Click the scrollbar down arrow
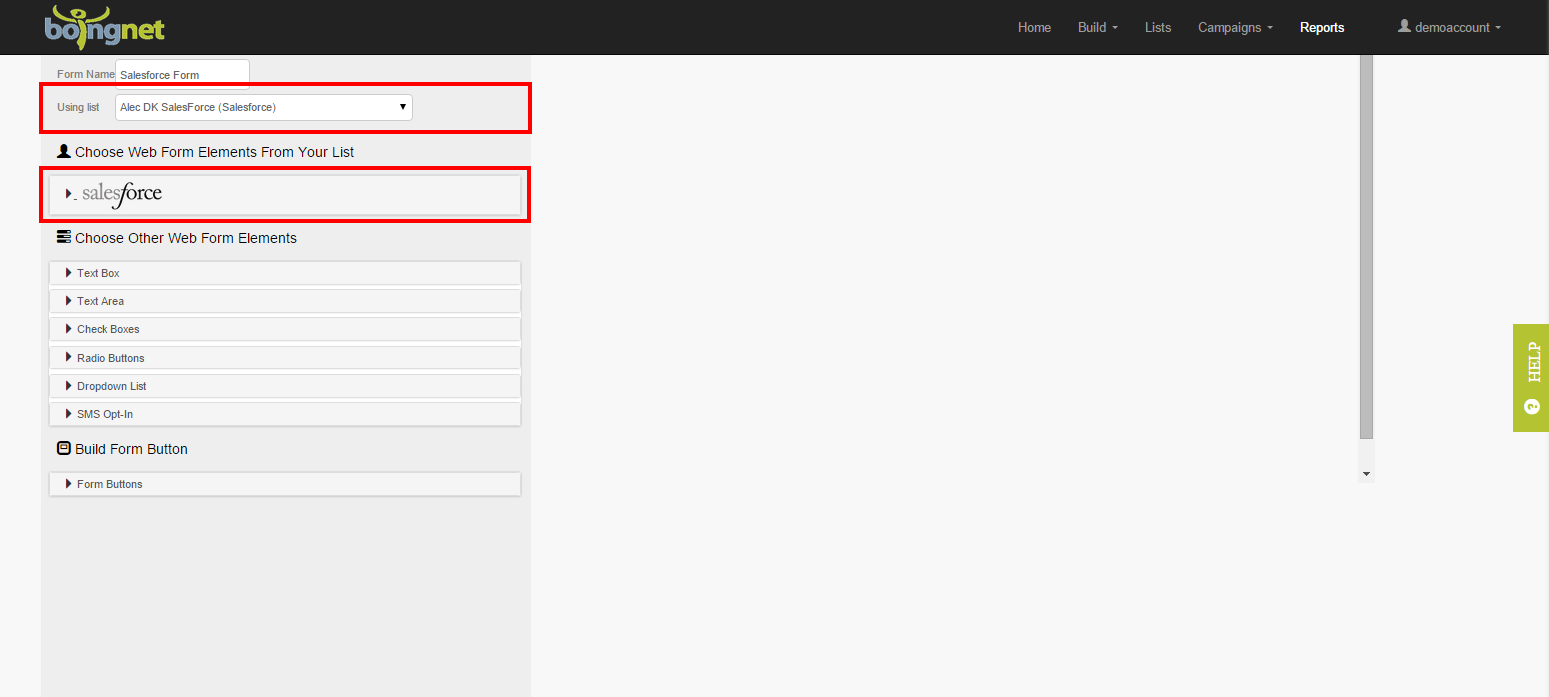This screenshot has height=697, width=1549. point(1366,474)
